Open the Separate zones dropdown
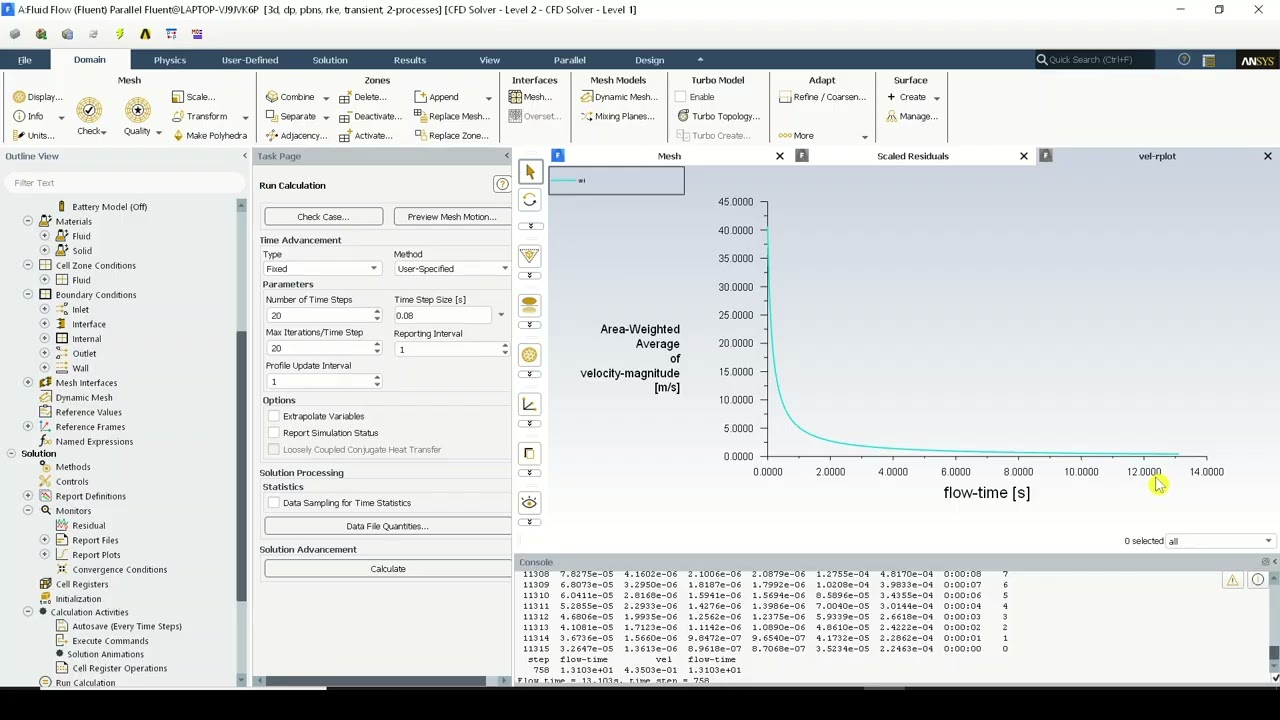 coord(325,117)
